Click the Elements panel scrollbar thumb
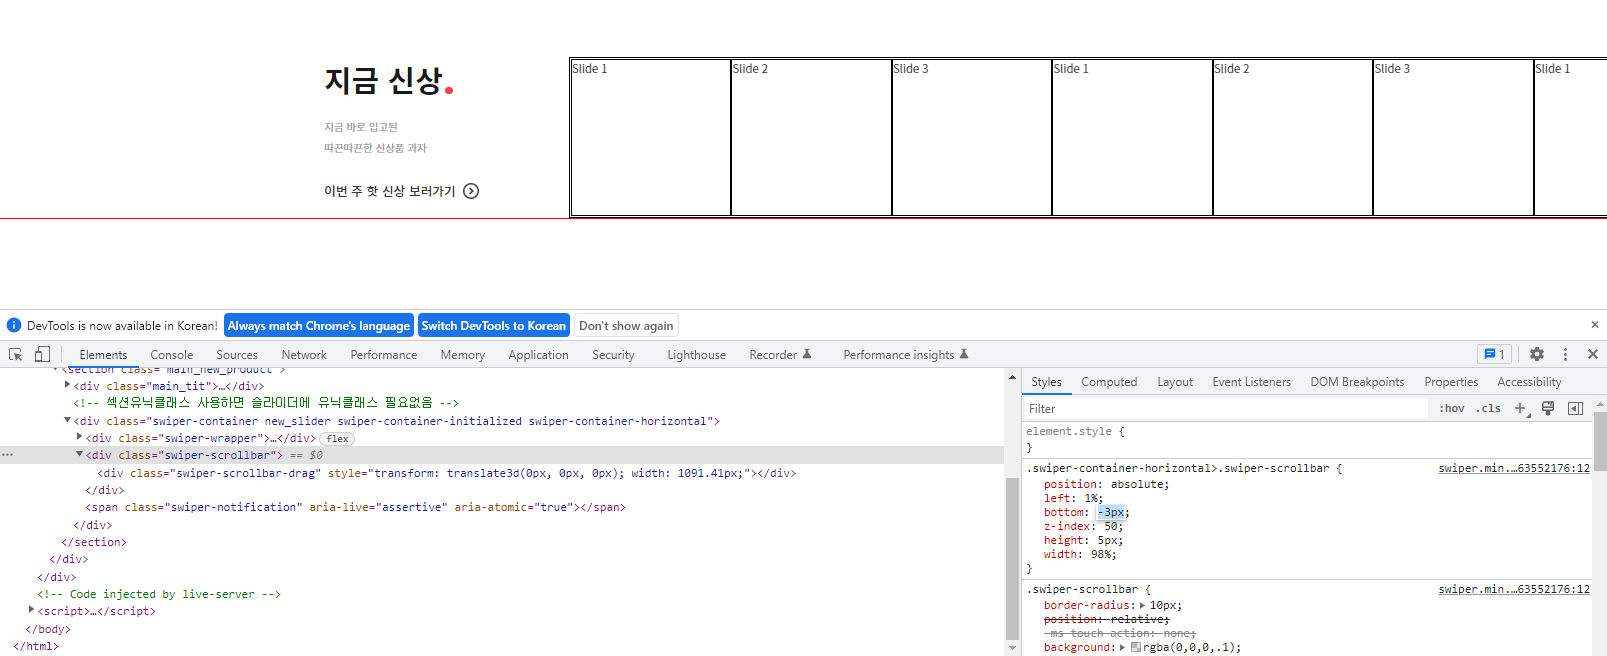The width and height of the screenshot is (1607, 656). point(1012,558)
